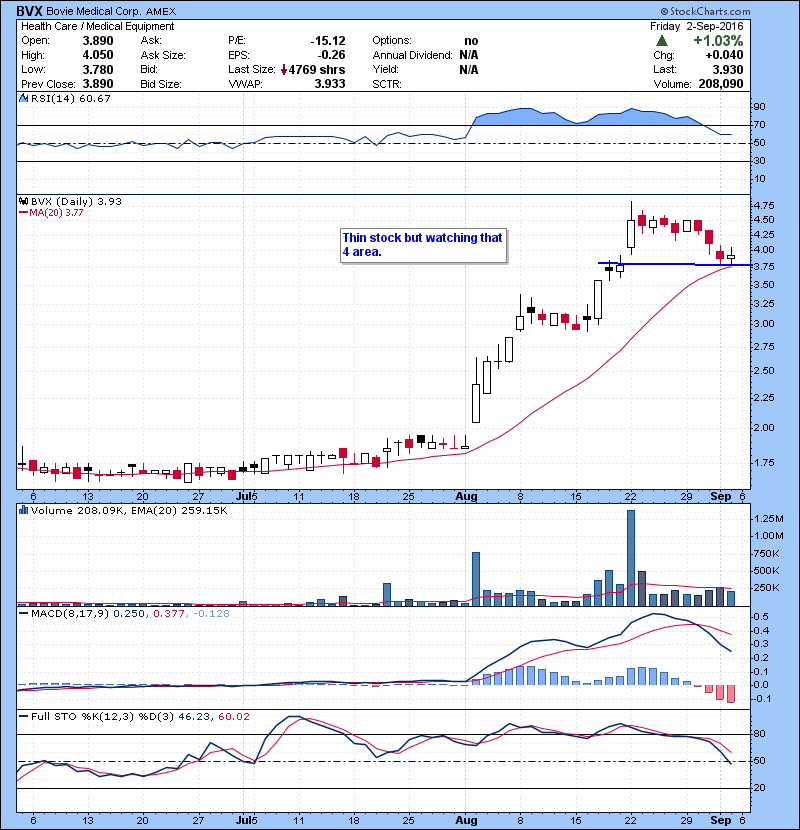The height and width of the screenshot is (830, 800).
Task: Click the Volume bar chart icon
Action: (x=23, y=510)
